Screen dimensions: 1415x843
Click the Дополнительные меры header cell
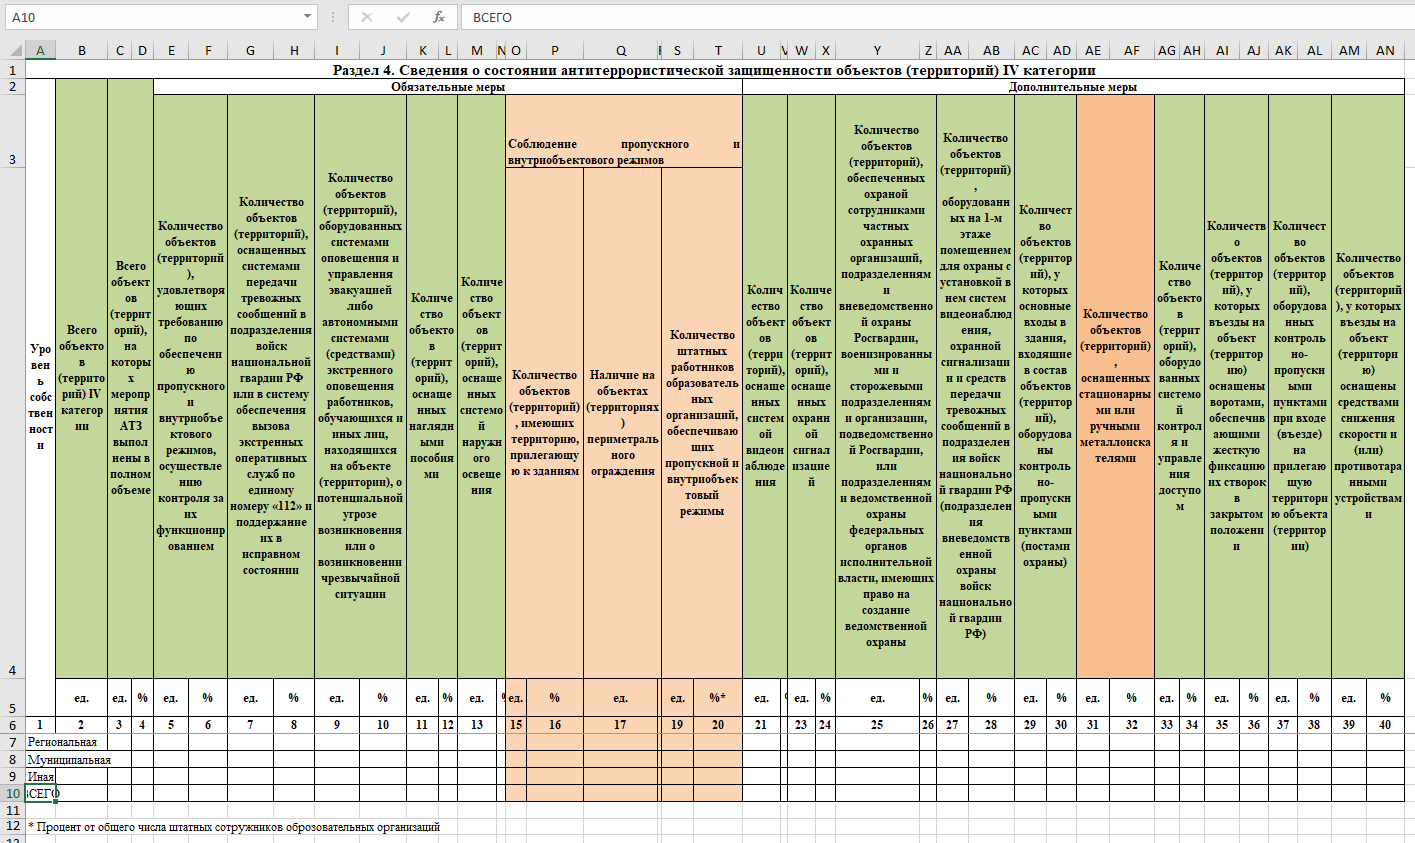point(1072,87)
